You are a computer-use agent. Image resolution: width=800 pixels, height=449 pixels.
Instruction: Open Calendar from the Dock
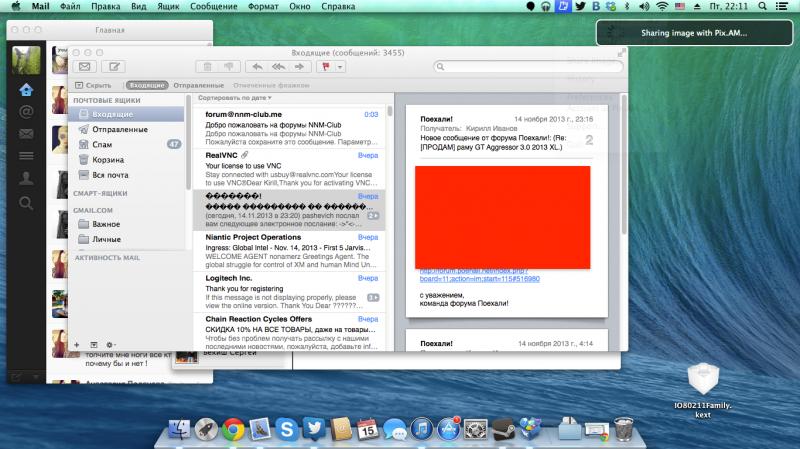click(x=367, y=430)
